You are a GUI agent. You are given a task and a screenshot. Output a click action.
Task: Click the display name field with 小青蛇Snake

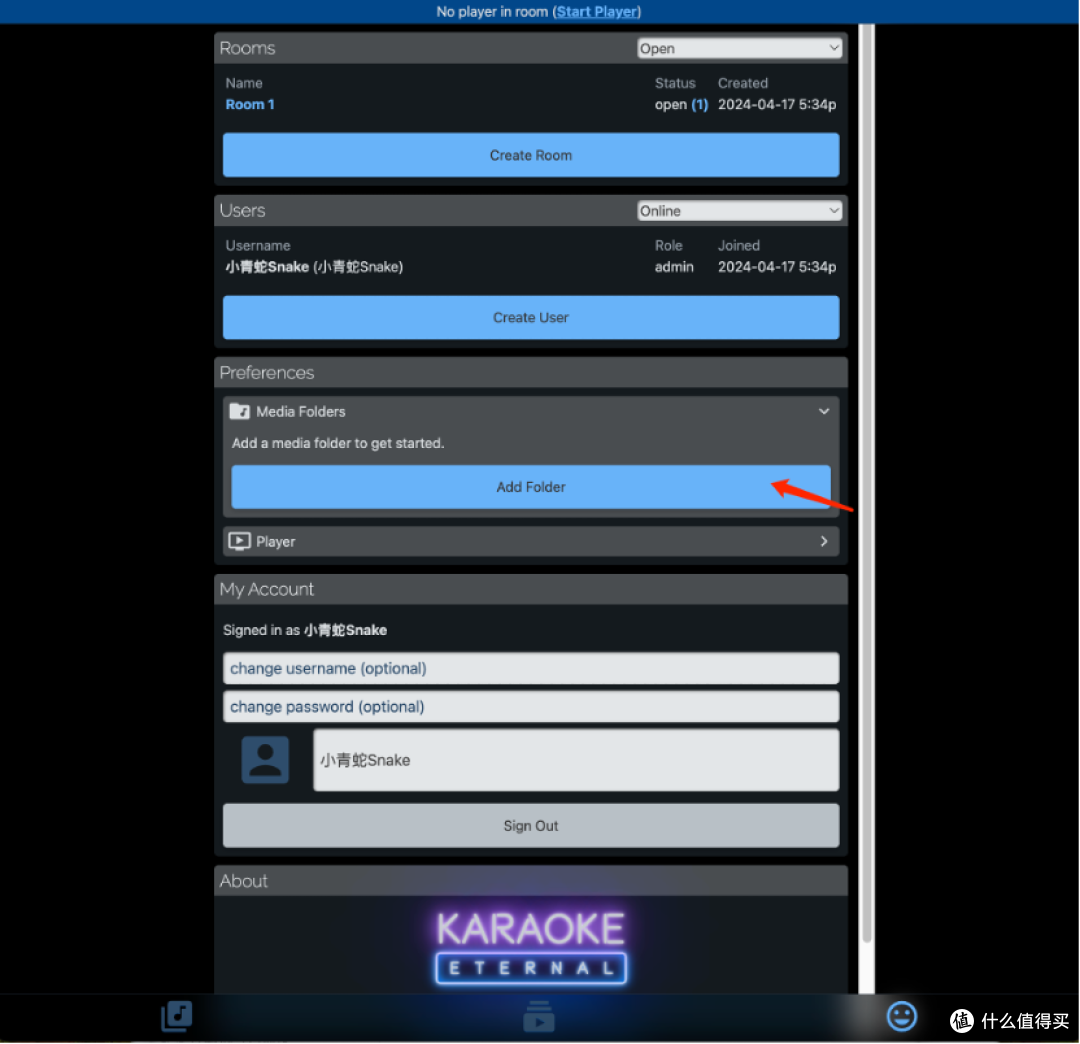pos(577,760)
